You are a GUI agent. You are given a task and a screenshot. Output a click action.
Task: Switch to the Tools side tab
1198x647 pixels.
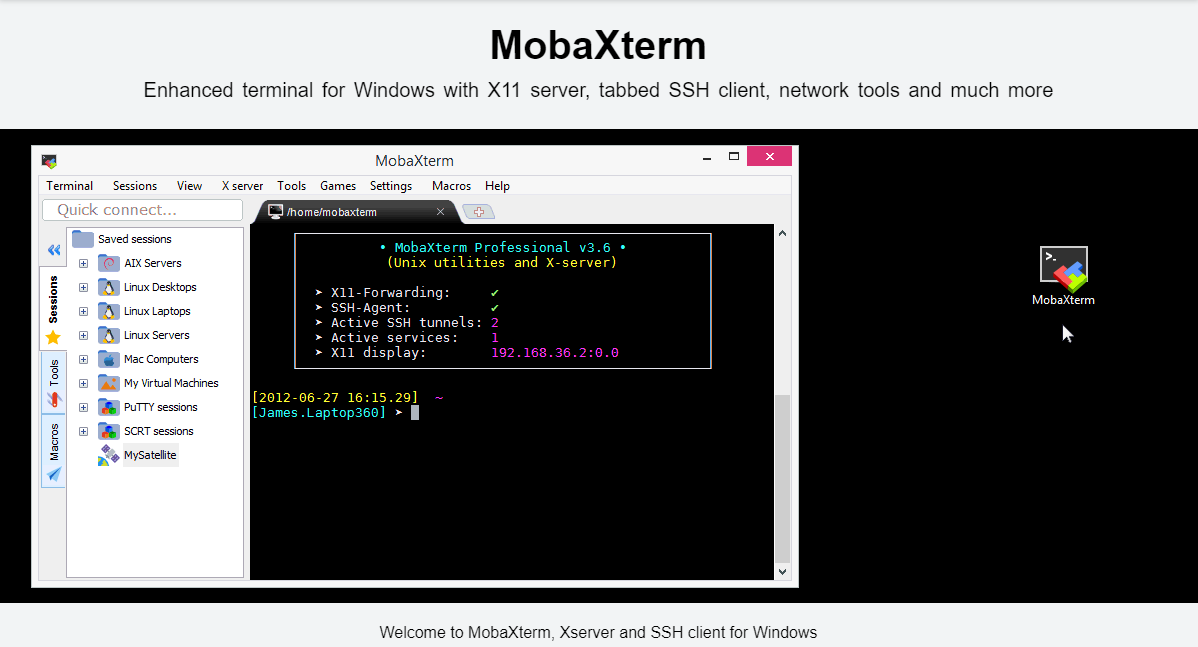pos(53,382)
